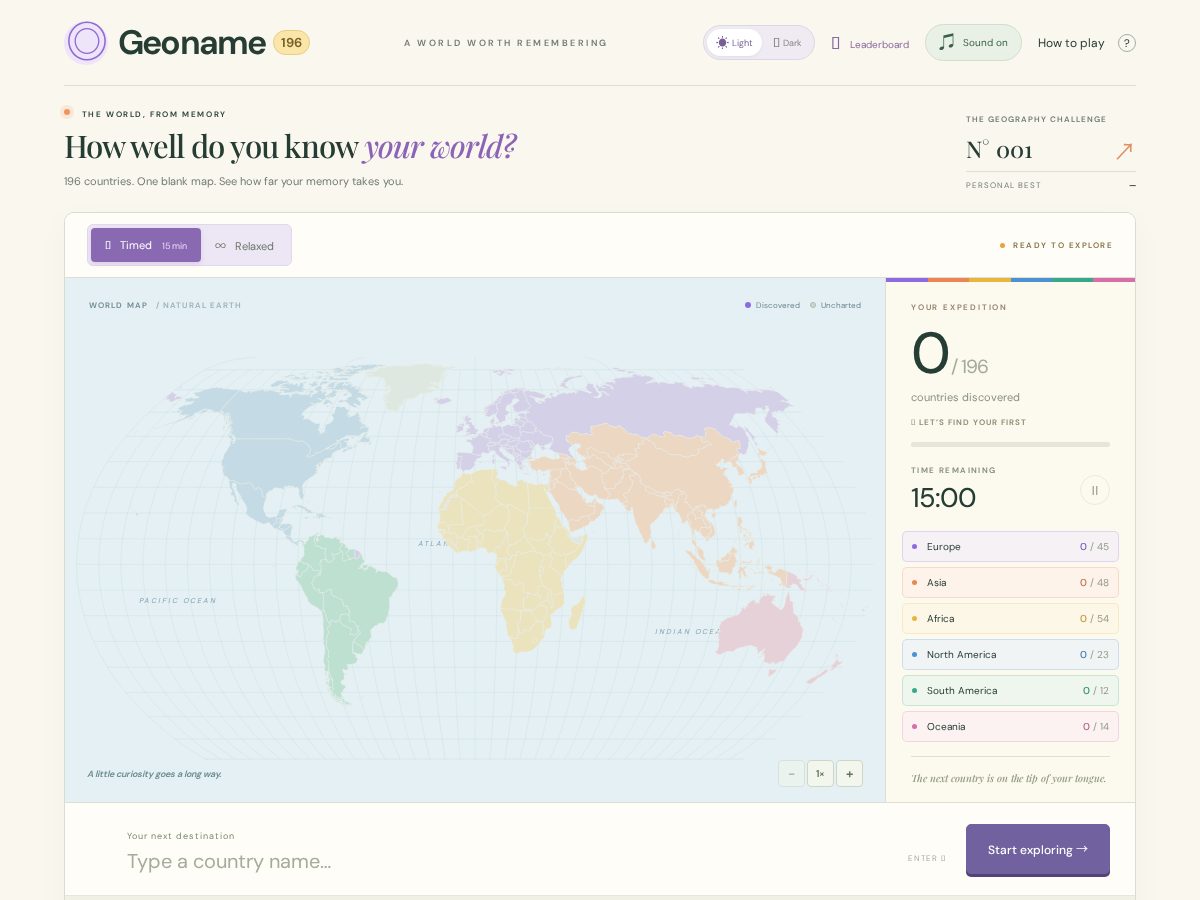
Task: Pause the timer with the pause button
Action: 1095,490
